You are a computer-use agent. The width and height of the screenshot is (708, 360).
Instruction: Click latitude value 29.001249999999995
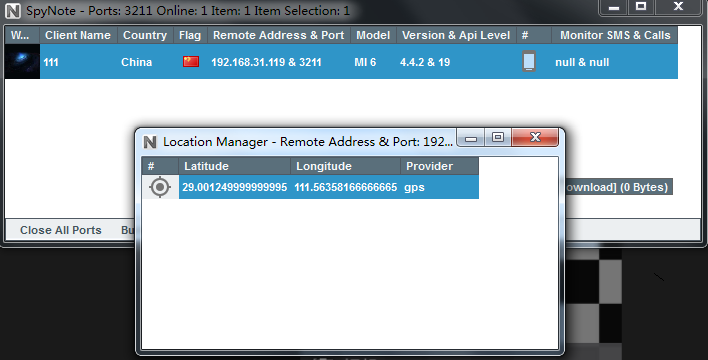click(x=235, y=187)
